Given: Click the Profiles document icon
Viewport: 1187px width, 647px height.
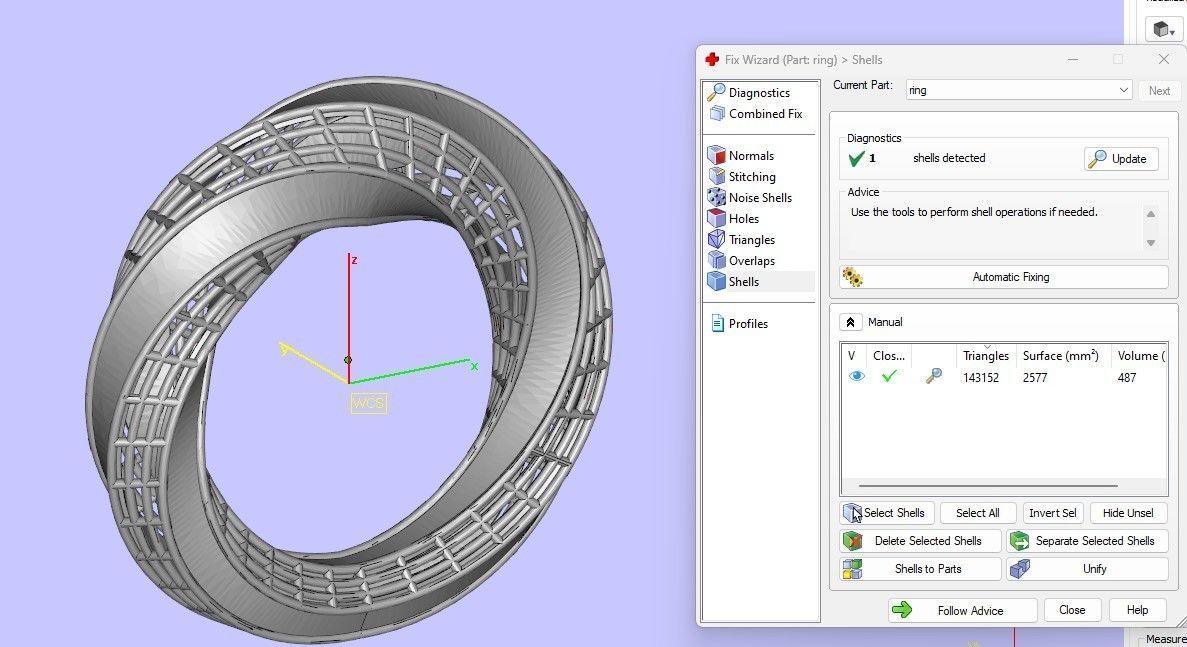Looking at the screenshot, I should pos(718,323).
